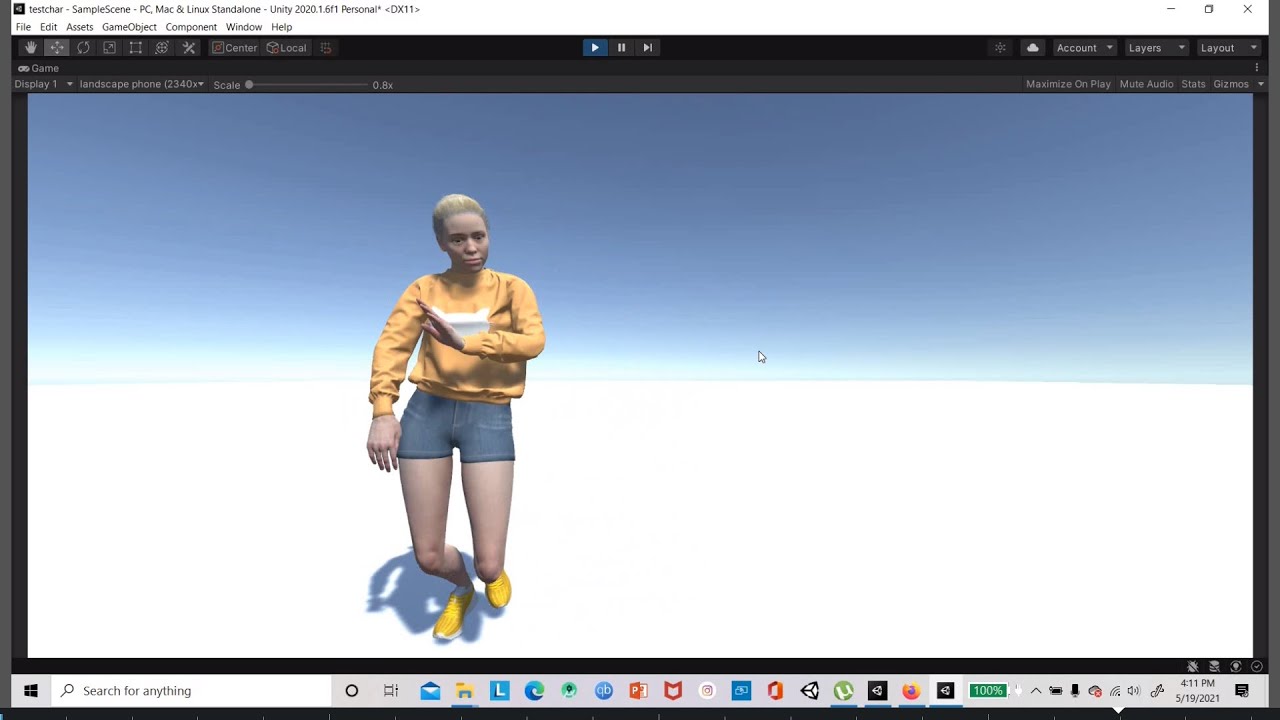The image size is (1280, 720).
Task: Toggle handle rotation Local button
Action: tap(286, 48)
